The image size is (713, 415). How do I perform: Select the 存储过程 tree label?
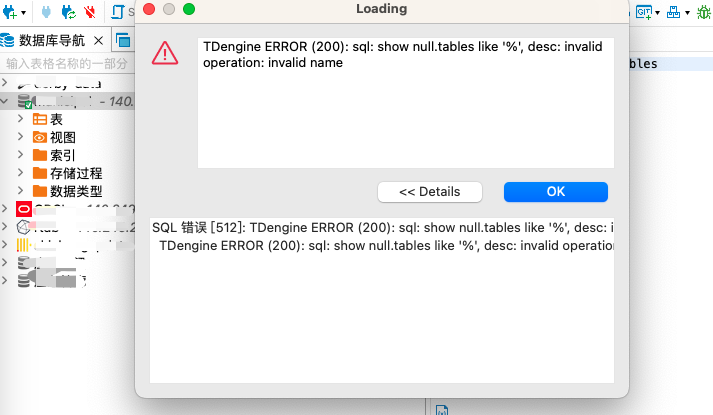click(x=76, y=173)
